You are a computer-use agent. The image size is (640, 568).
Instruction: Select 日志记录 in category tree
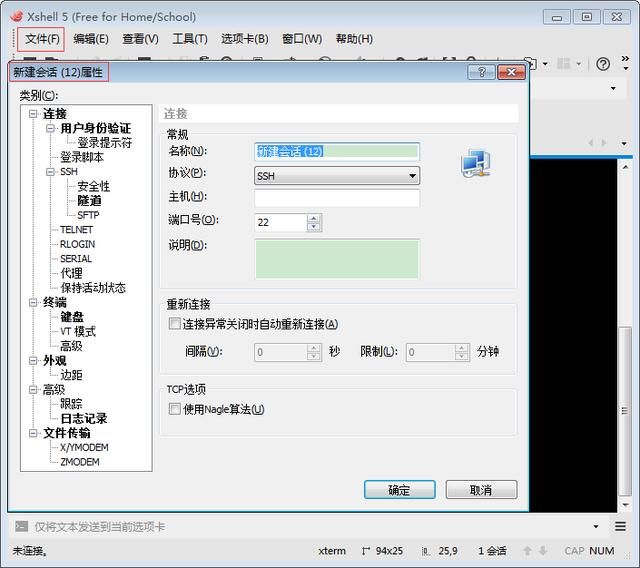coord(84,419)
